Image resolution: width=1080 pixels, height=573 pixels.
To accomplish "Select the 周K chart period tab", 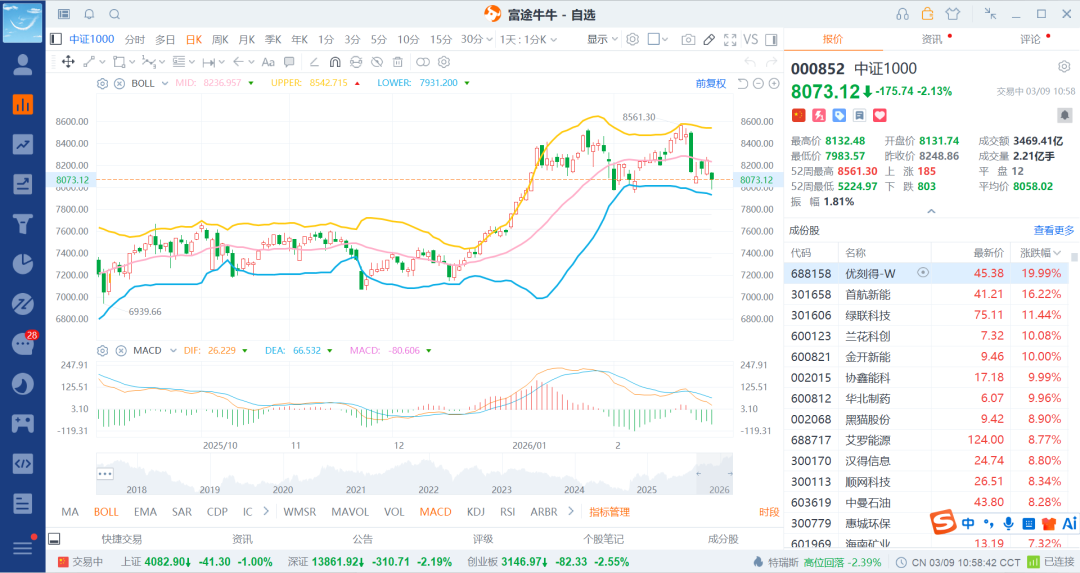I will click(220, 39).
